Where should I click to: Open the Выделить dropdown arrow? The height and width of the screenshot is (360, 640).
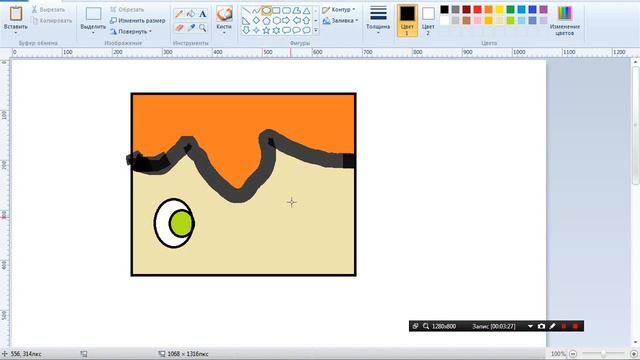[93, 33]
